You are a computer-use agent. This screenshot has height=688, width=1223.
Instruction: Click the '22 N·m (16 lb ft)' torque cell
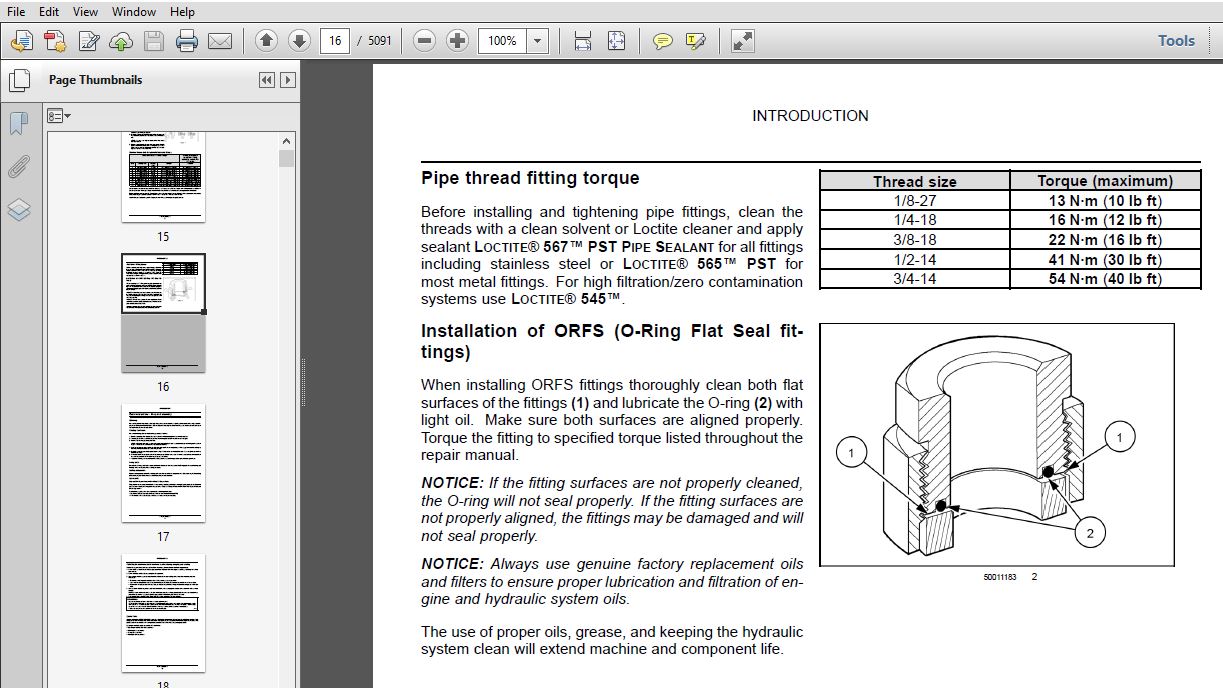point(1105,240)
